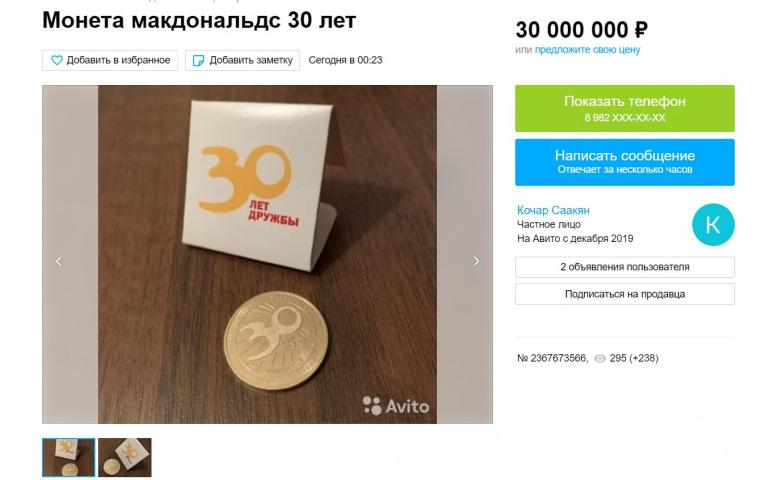Select the first photo thumbnail
The height and width of the screenshot is (480, 770).
click(69, 457)
